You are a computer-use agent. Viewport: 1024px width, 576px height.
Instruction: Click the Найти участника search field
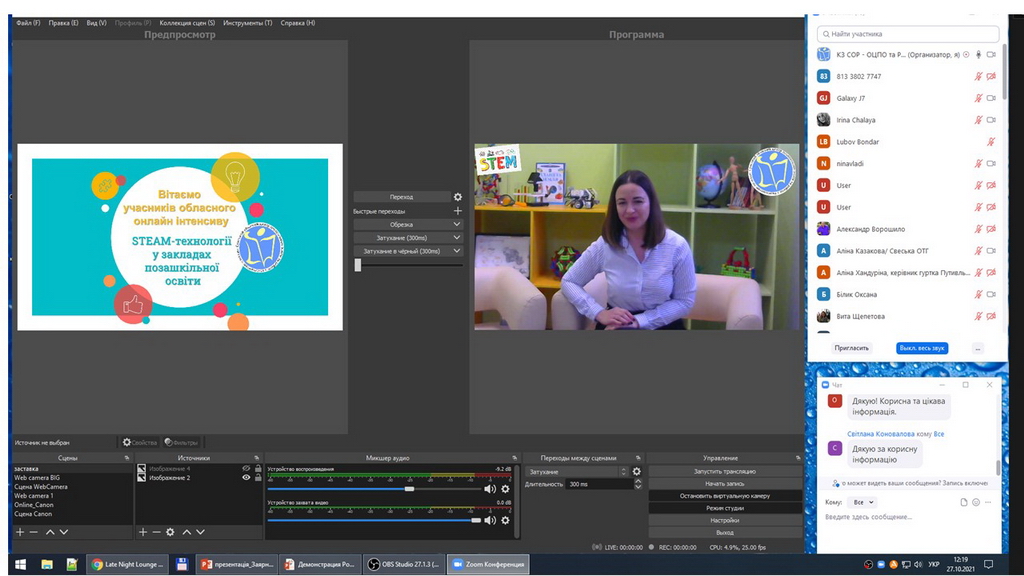[907, 34]
